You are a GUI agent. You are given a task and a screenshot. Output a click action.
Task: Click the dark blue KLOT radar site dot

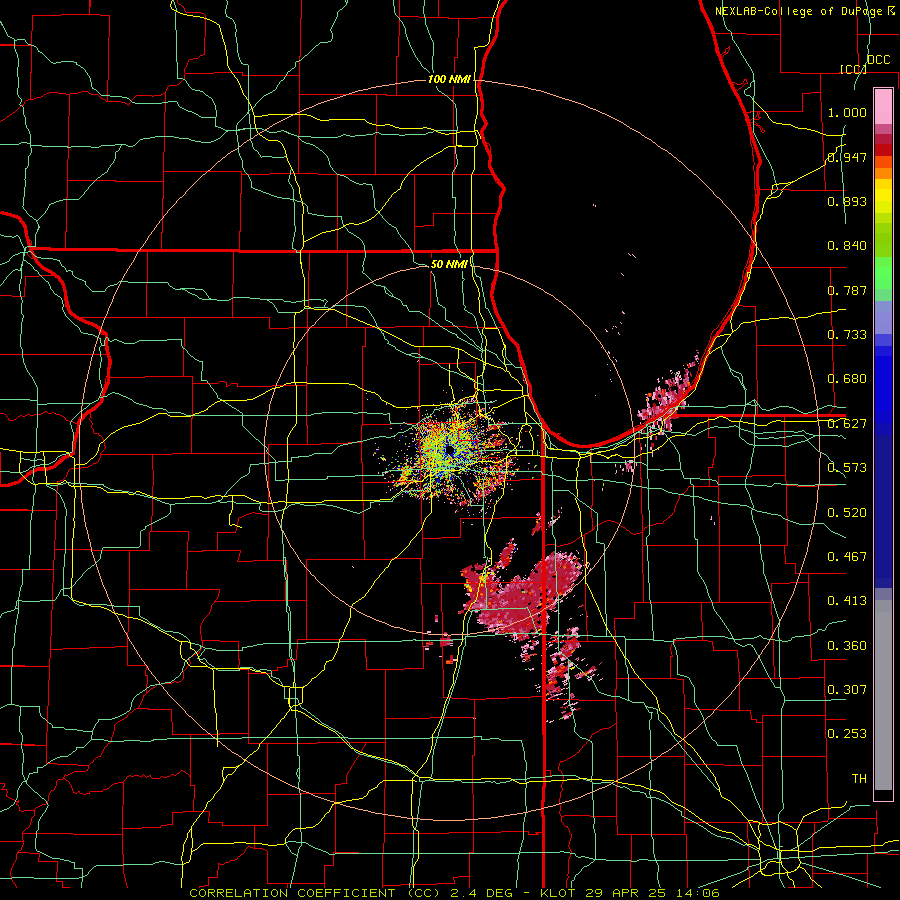[451, 451]
